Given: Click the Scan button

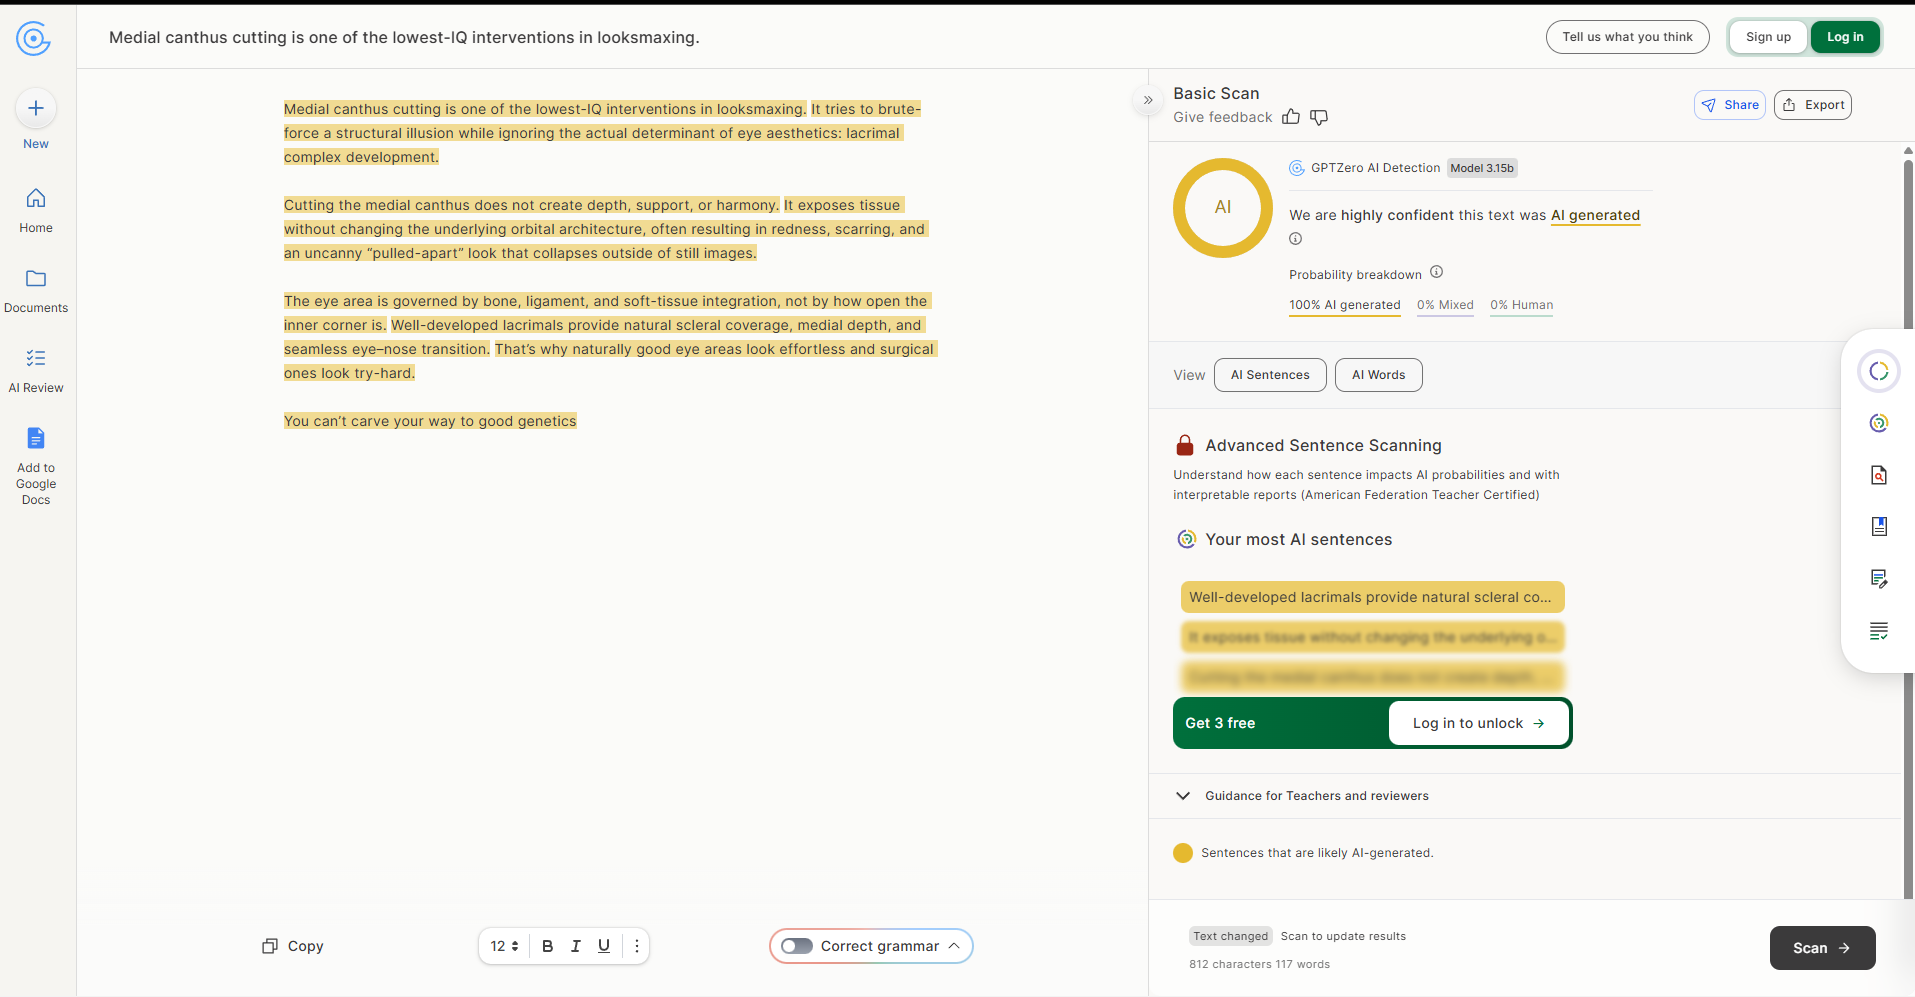Looking at the screenshot, I should [x=1822, y=948].
